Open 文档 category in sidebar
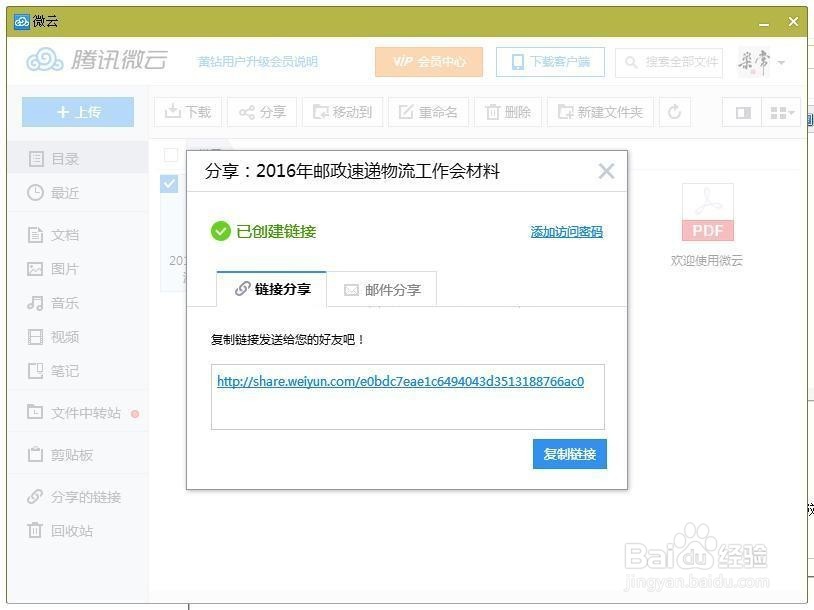Image resolution: width=814 pixels, height=610 pixels. click(x=78, y=235)
